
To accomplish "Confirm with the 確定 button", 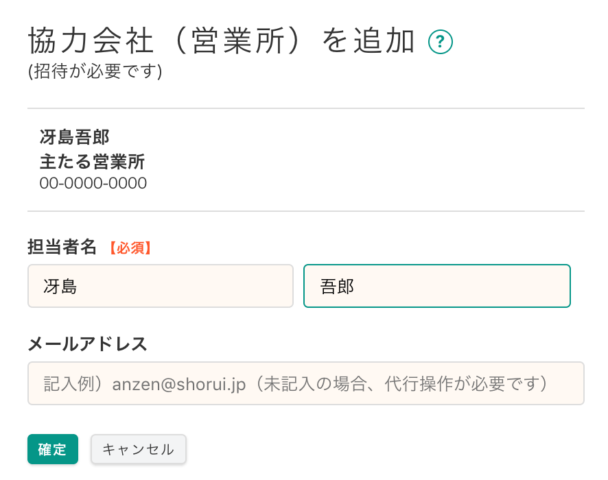I will (x=53, y=449).
